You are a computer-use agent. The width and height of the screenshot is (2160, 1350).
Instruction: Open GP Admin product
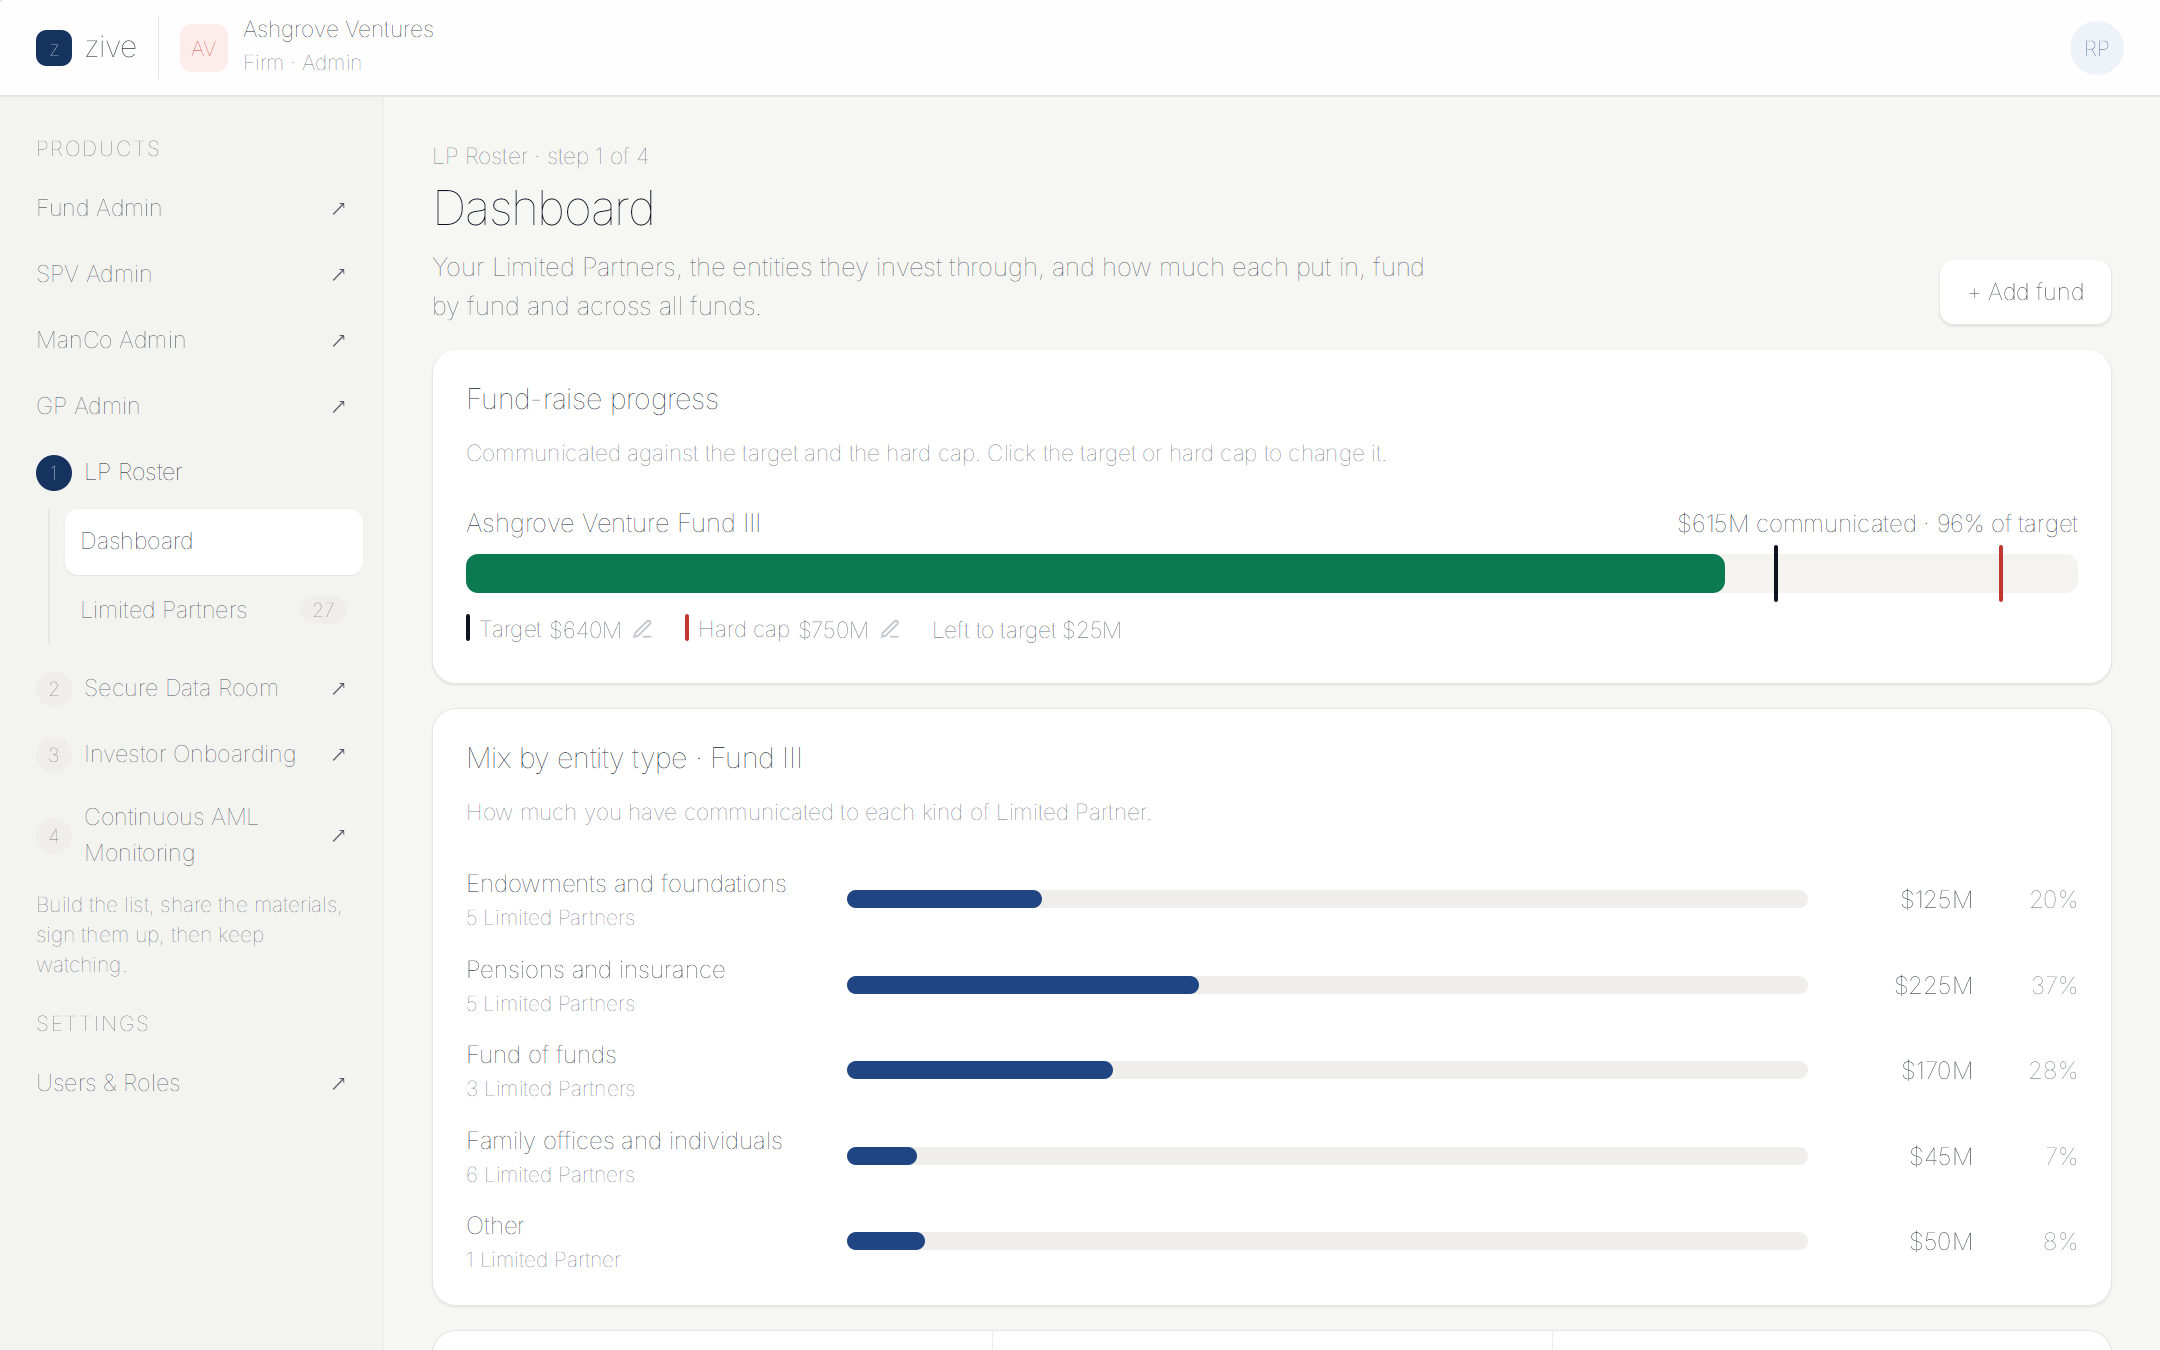tap(192, 406)
